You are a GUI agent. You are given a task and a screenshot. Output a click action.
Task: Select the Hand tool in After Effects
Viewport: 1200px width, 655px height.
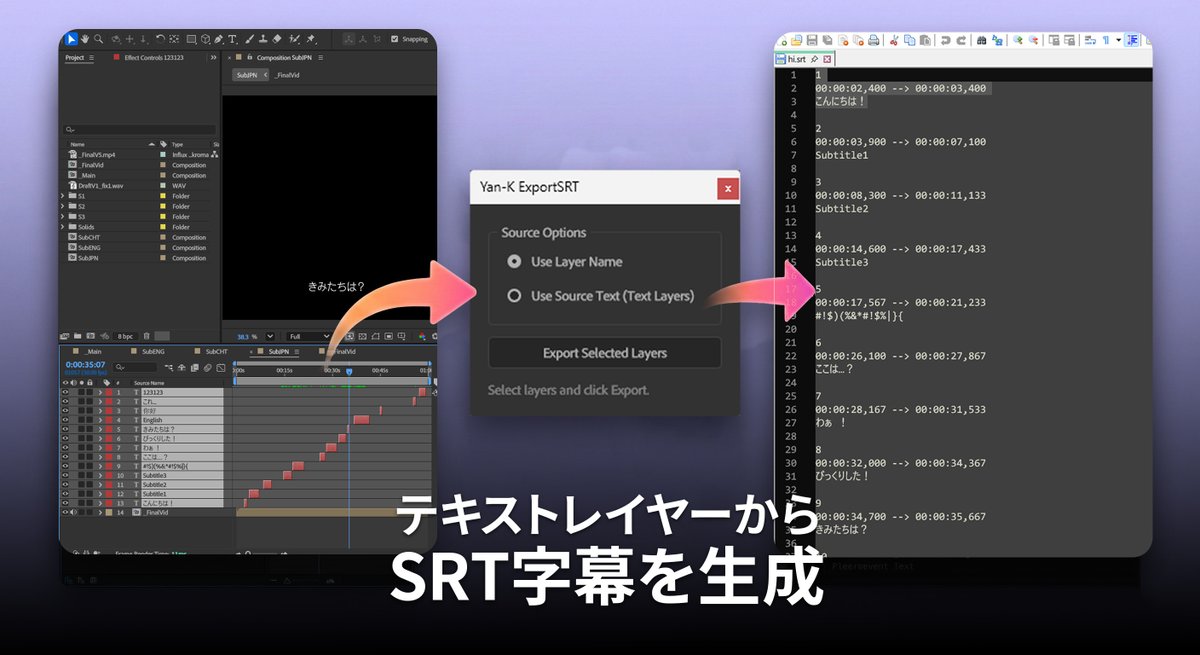tap(85, 39)
